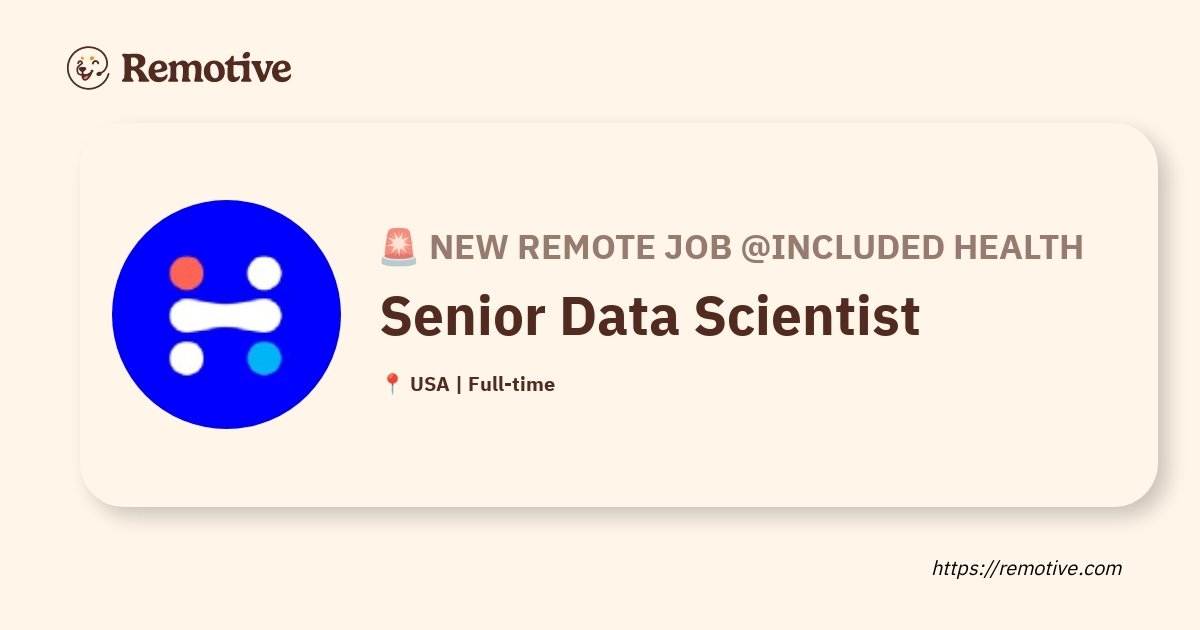Image resolution: width=1200 pixels, height=630 pixels.
Task: Select the USA location text
Action: [x=430, y=384]
